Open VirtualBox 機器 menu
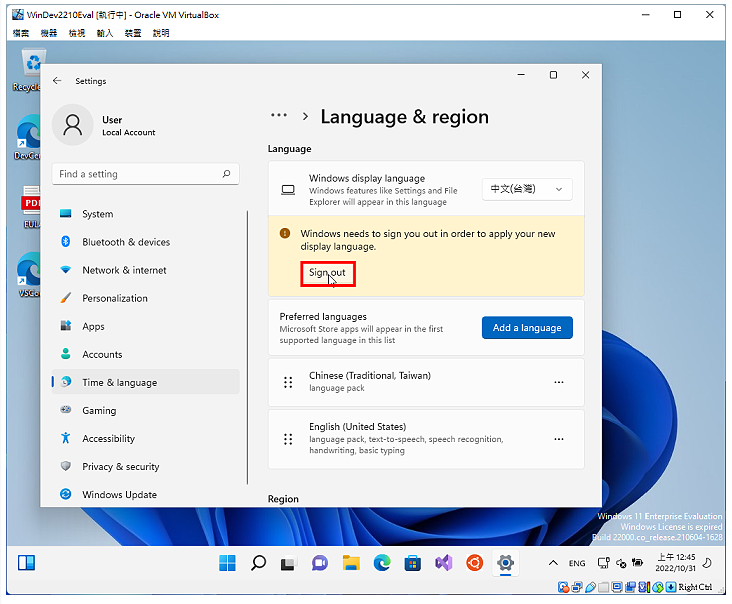The height and width of the screenshot is (604, 732). tap(49, 33)
